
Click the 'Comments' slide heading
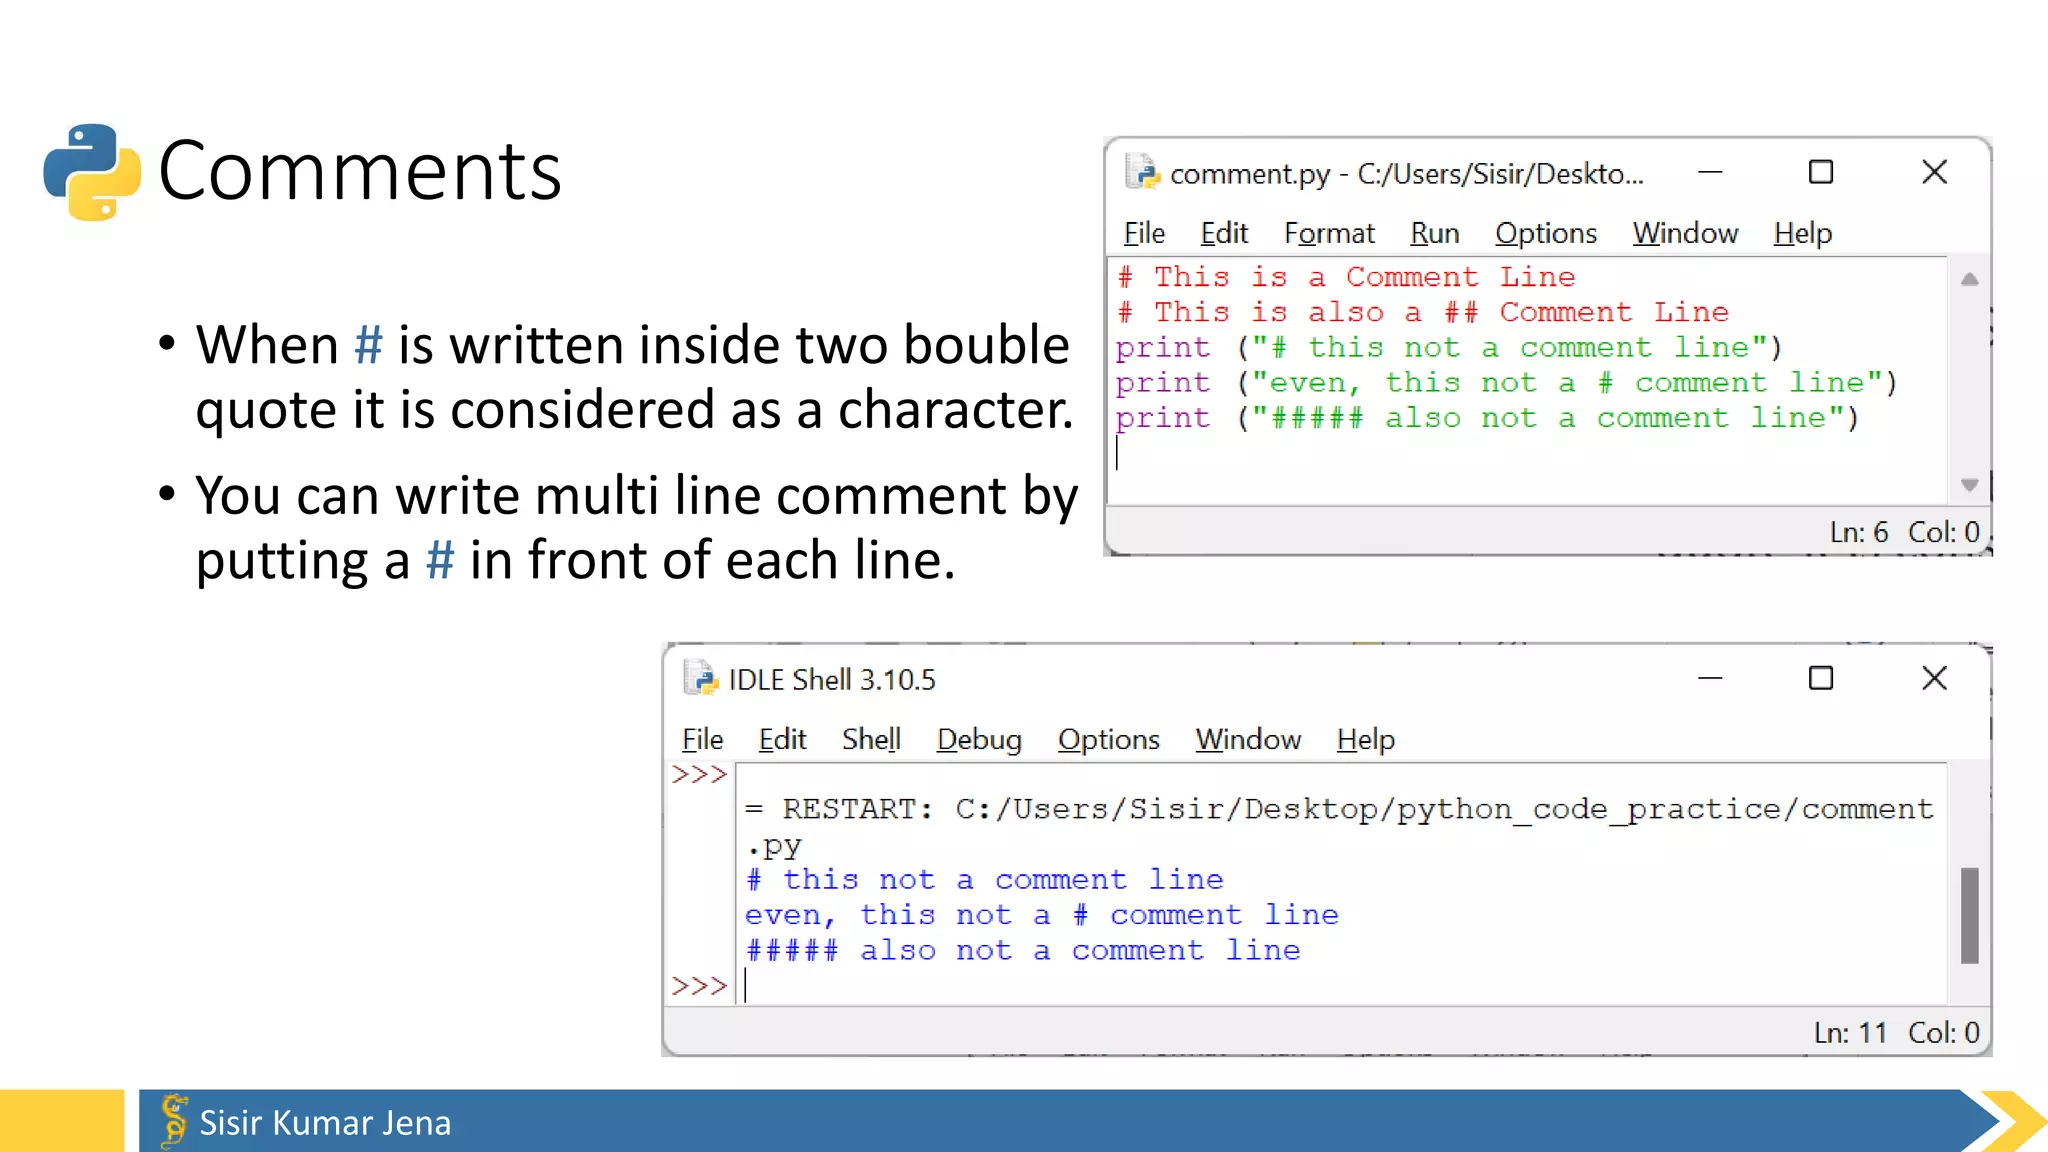(360, 171)
